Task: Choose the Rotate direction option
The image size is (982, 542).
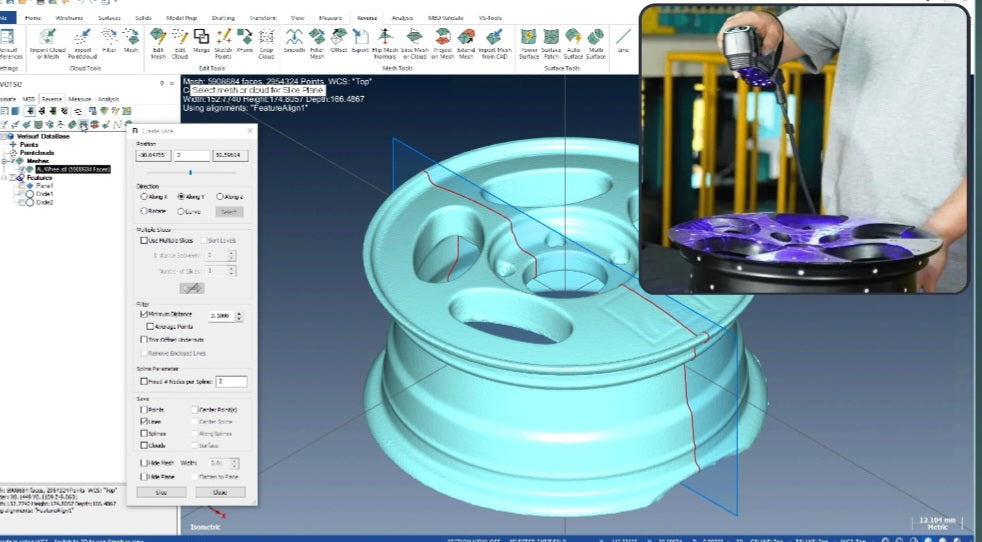Action: 144,211
